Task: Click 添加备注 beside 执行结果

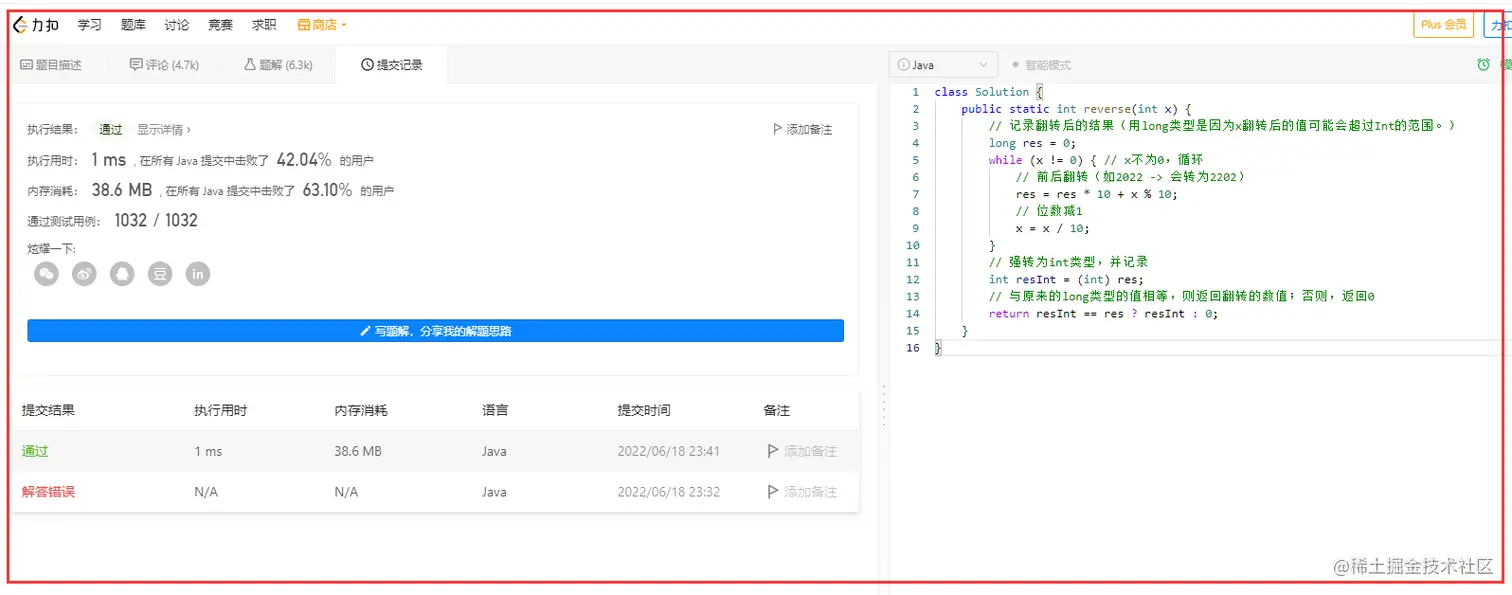Action: click(802, 130)
